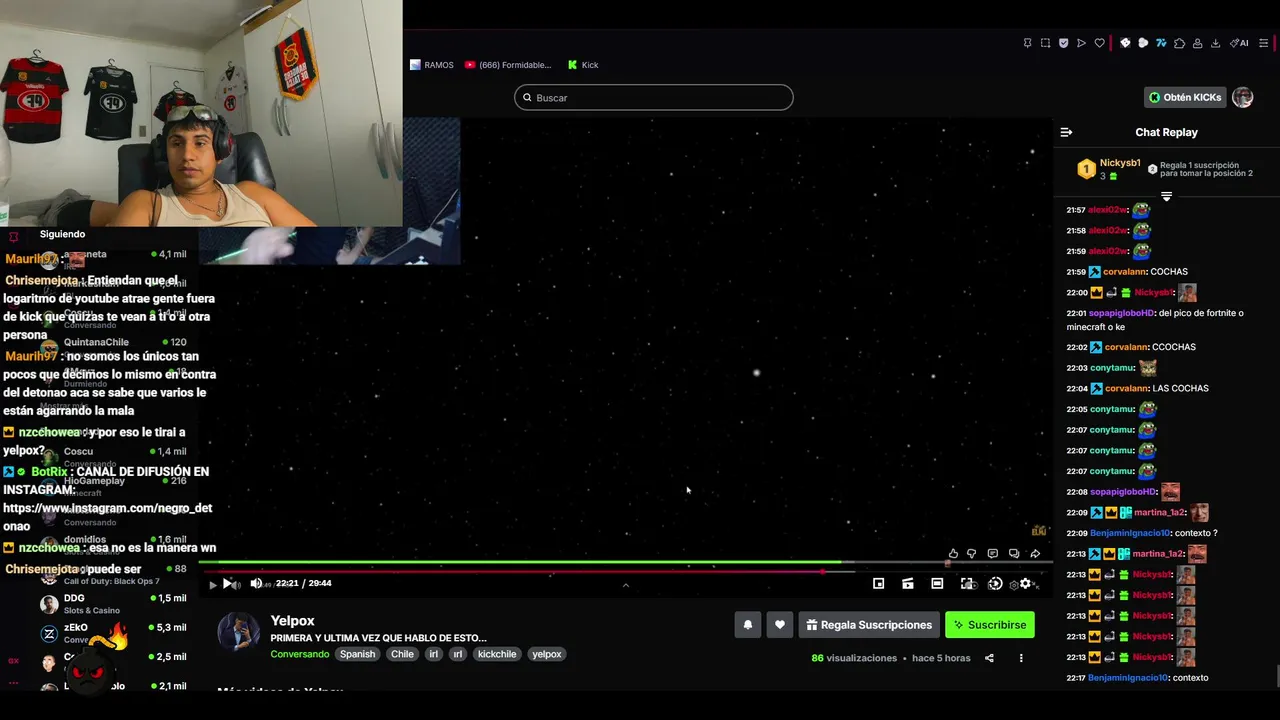Switch to the RAMOS tab
Screen dimensions: 1280x720
(432, 65)
